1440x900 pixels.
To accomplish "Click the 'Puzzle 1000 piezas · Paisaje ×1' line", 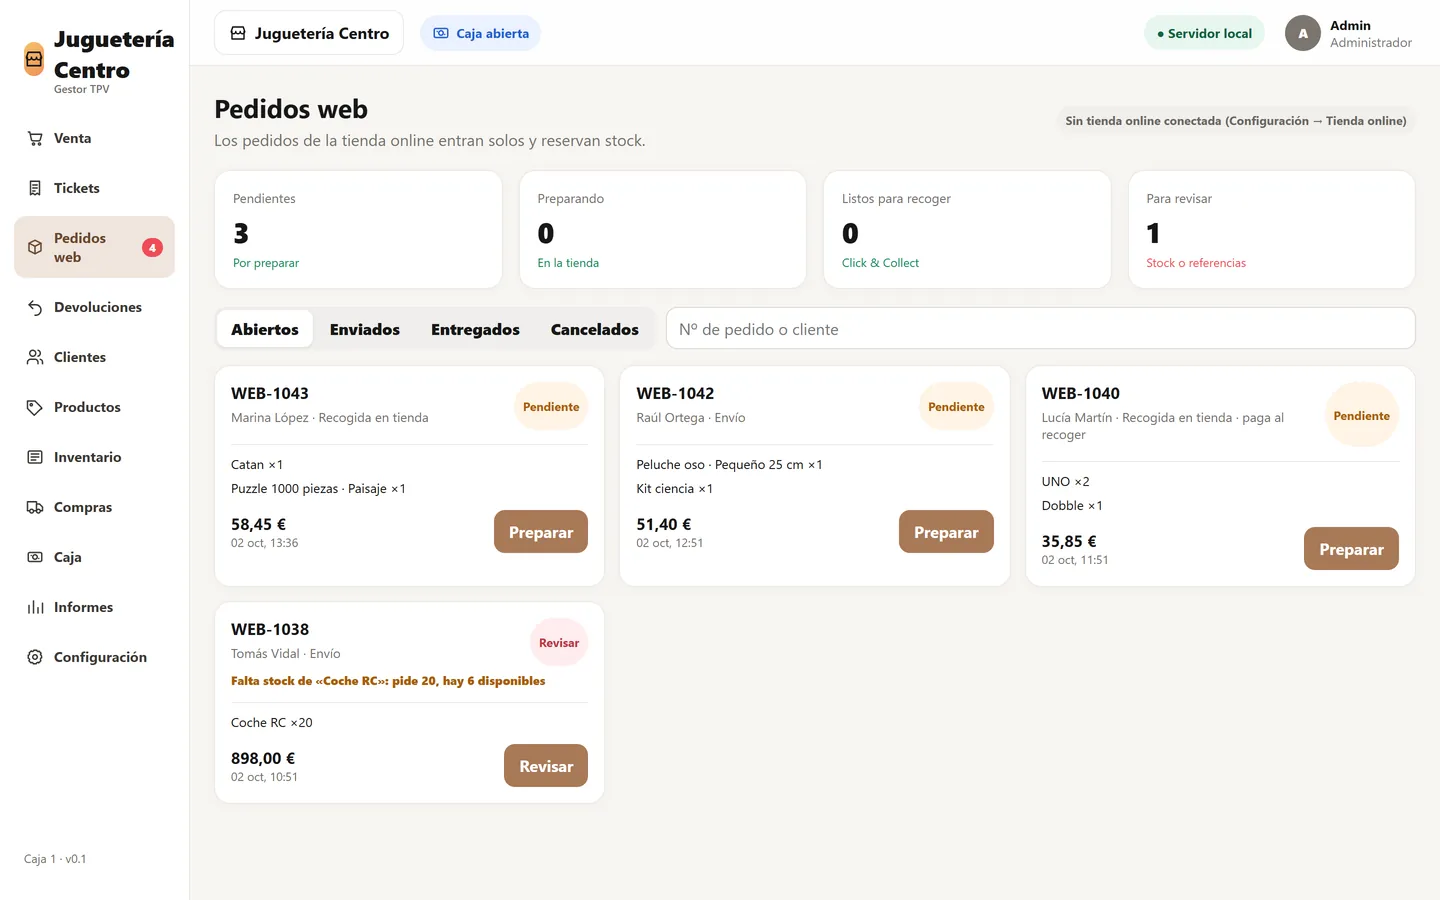I will (x=318, y=489).
